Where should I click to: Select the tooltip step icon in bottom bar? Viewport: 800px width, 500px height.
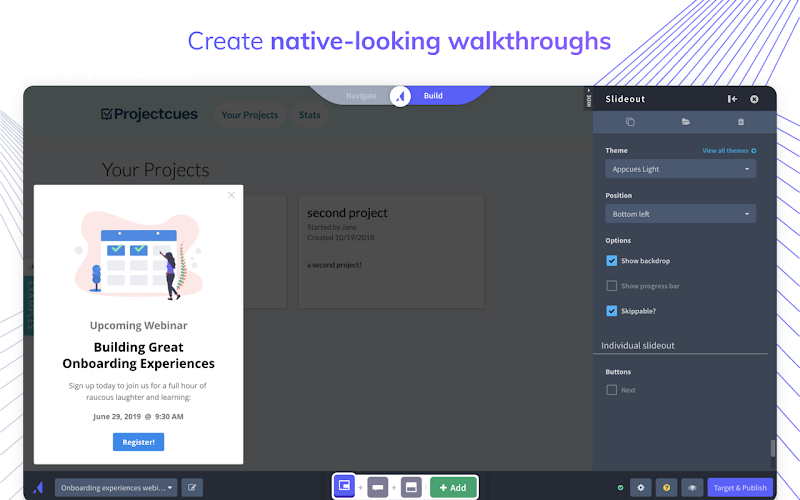(x=378, y=488)
